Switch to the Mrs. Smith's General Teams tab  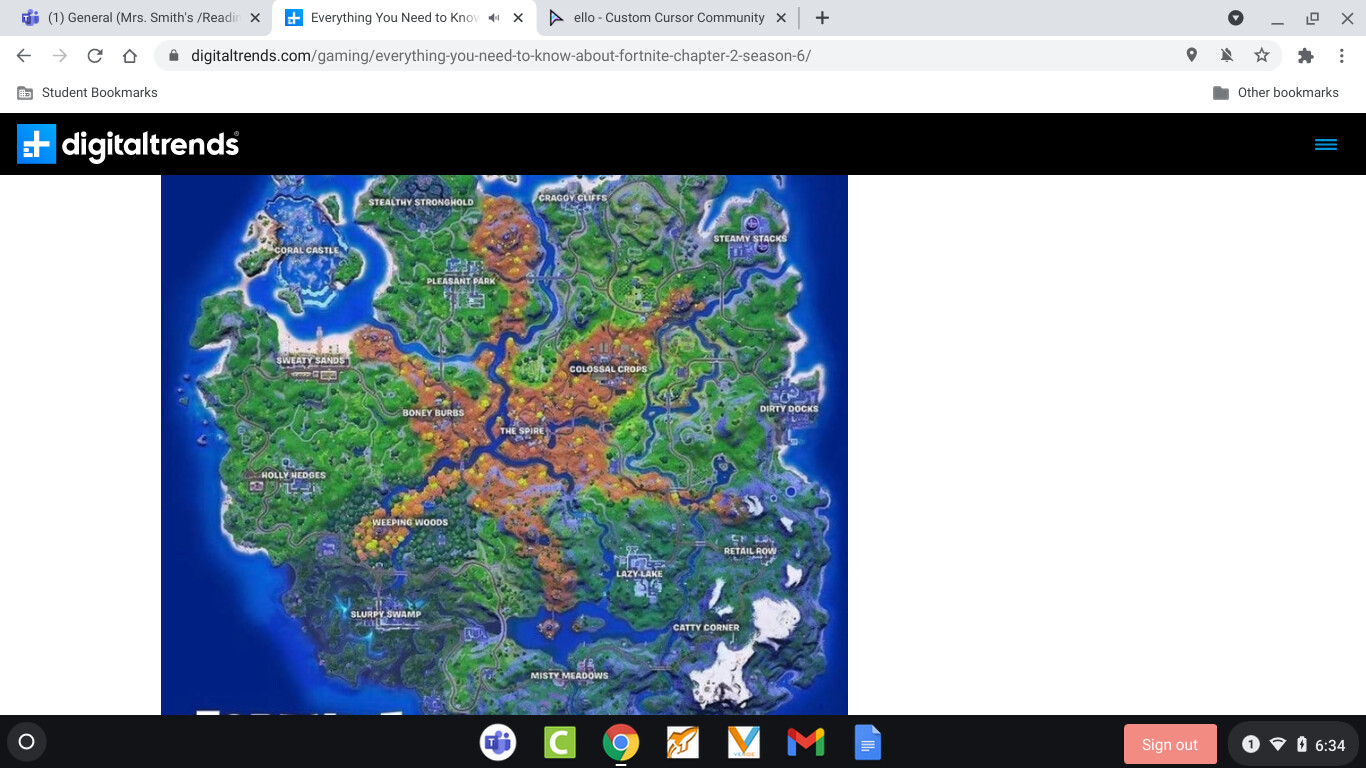(140, 18)
